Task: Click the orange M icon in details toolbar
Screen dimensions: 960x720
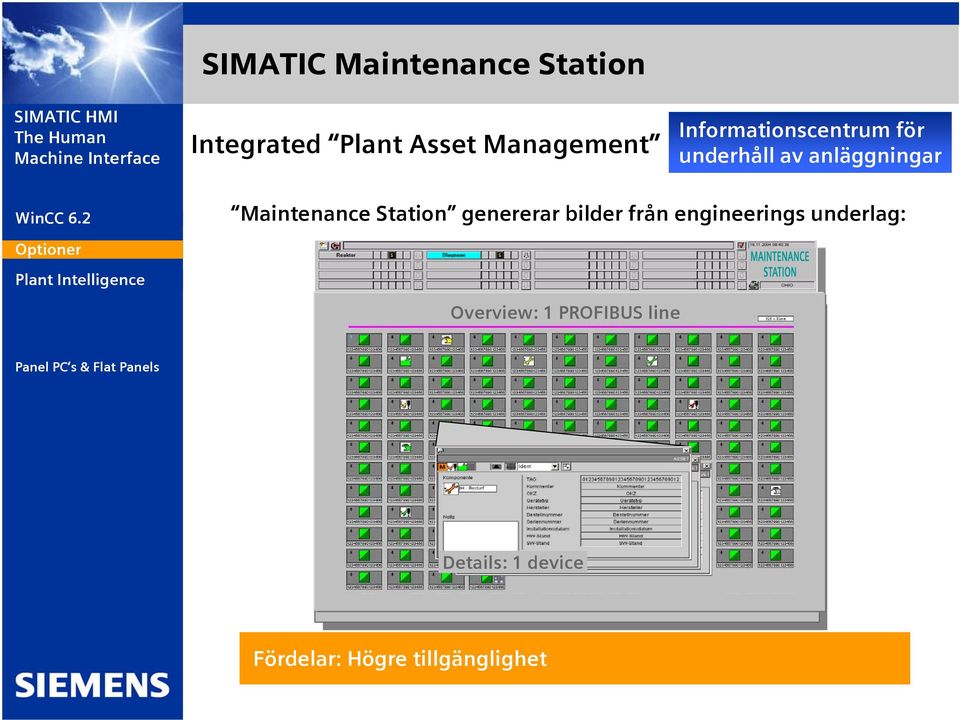Action: pos(442,467)
